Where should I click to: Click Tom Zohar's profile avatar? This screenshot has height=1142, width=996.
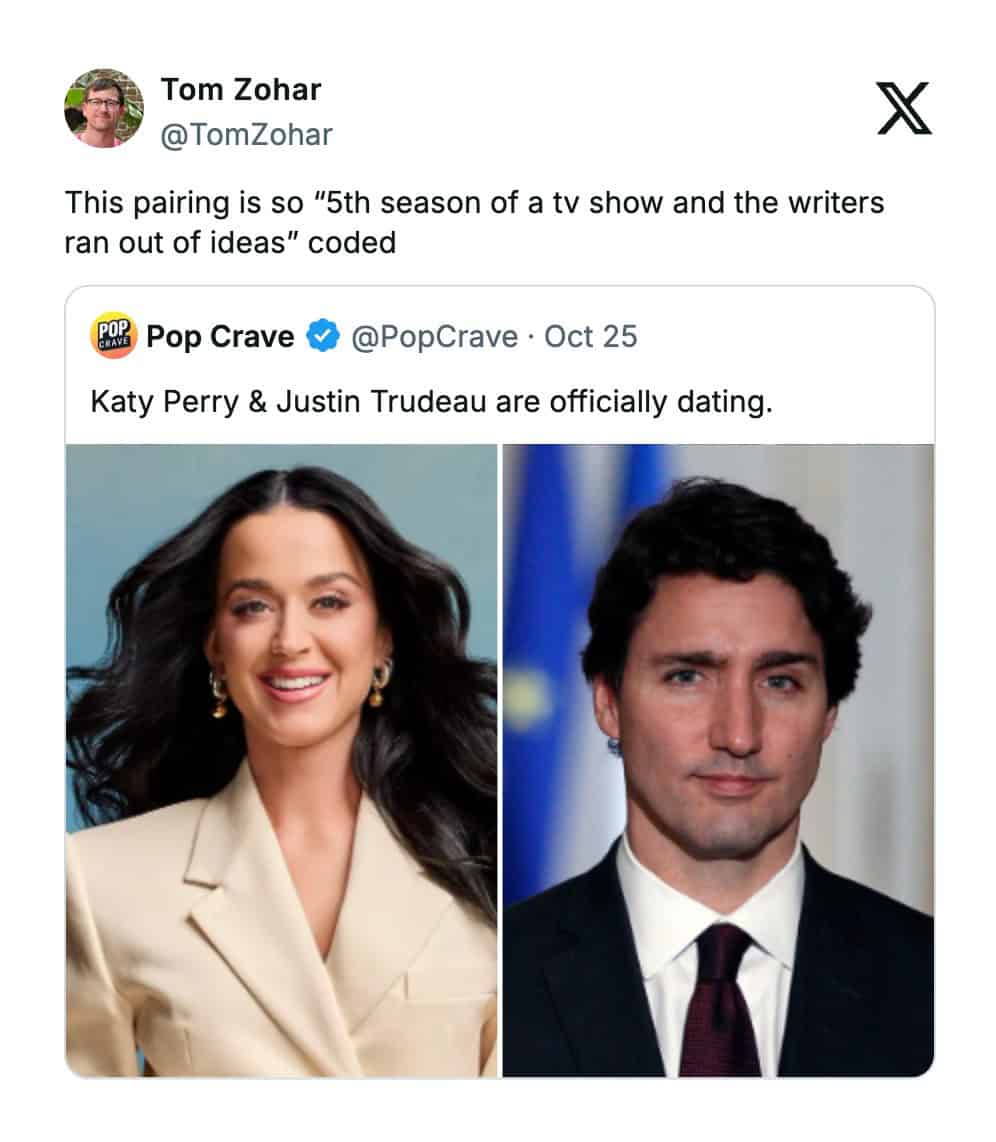coord(104,108)
